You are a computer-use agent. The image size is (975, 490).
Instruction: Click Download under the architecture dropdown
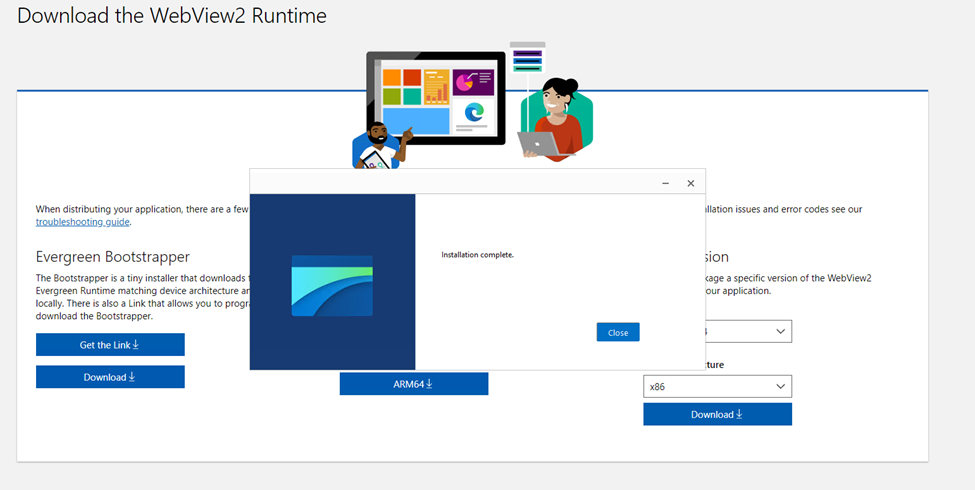coord(717,414)
